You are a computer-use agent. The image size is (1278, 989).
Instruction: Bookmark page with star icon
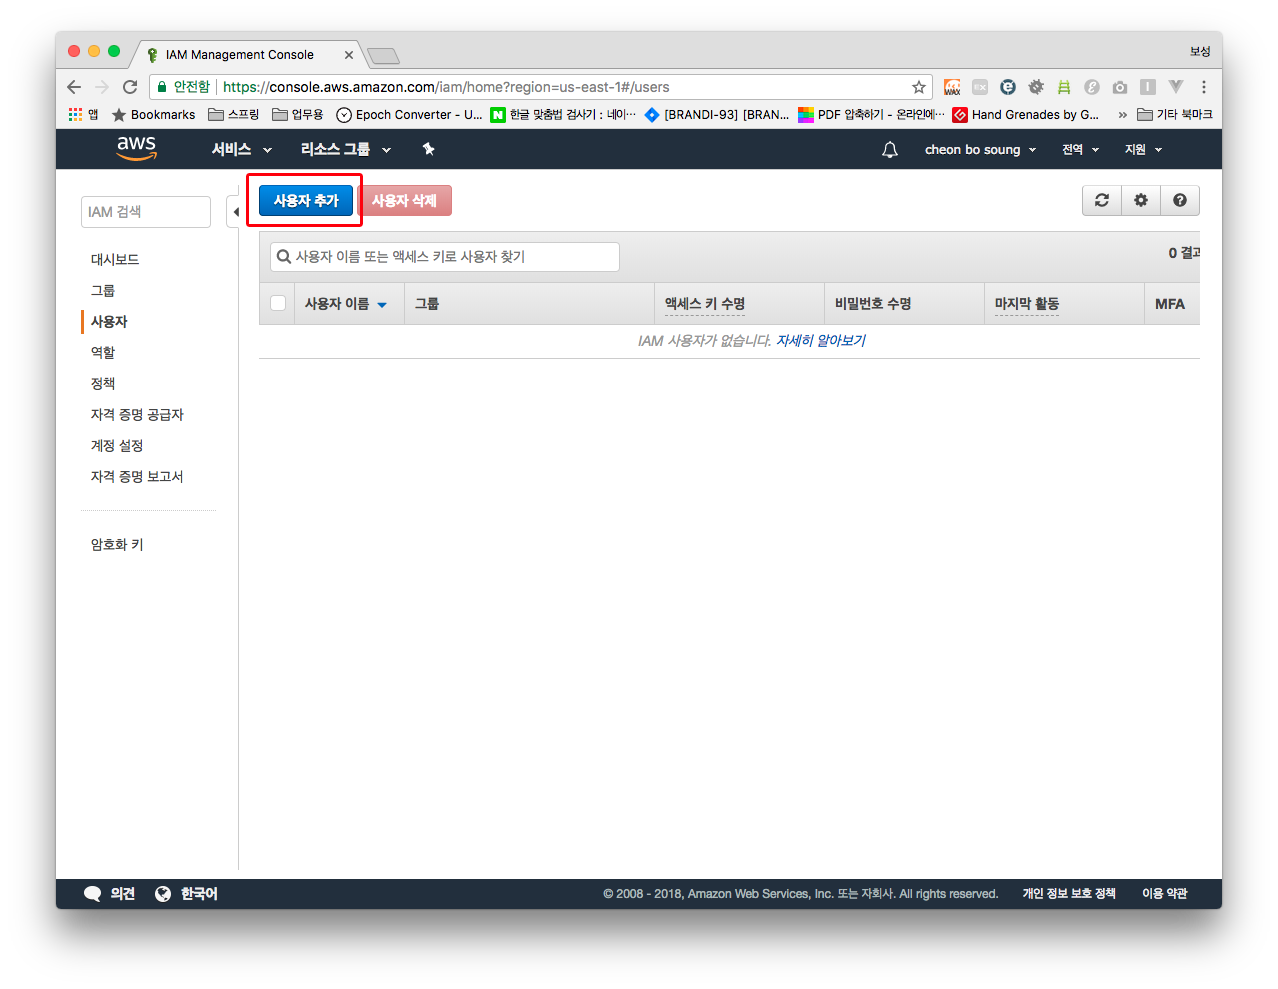click(x=918, y=87)
